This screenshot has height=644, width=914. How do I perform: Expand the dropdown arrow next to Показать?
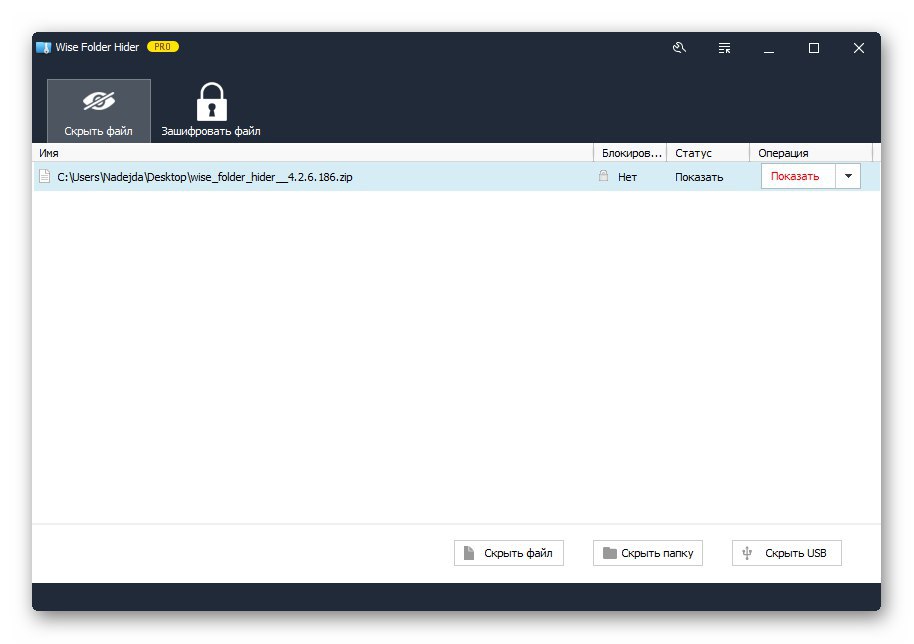848,176
